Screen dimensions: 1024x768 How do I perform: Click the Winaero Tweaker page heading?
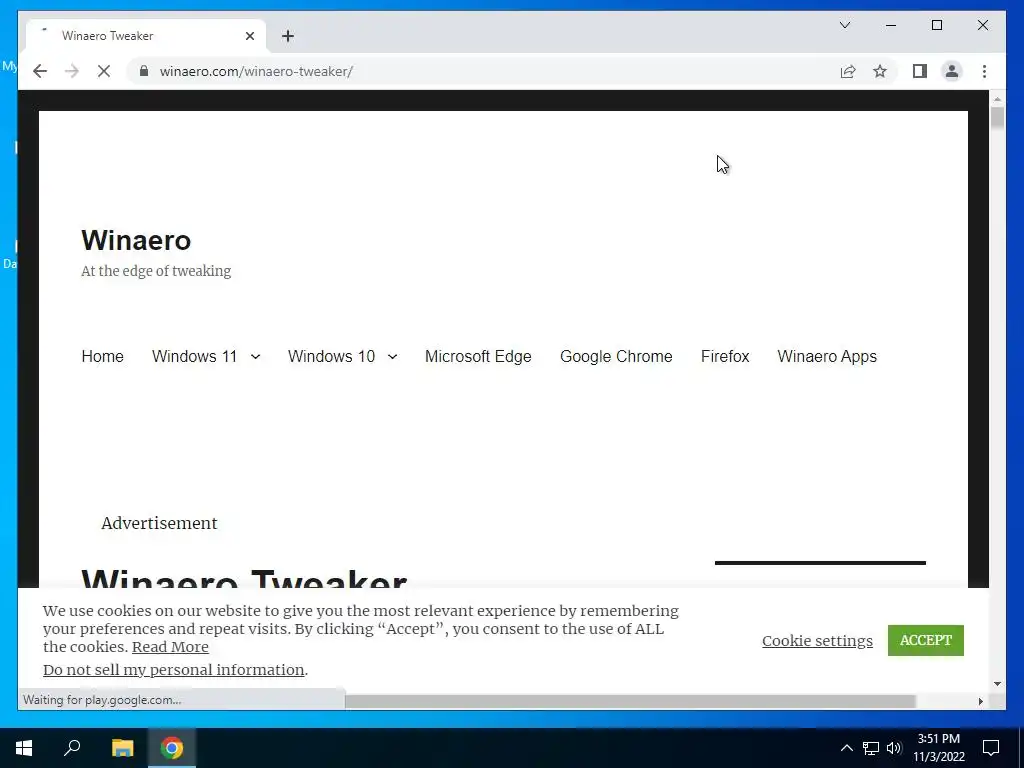coord(244,579)
